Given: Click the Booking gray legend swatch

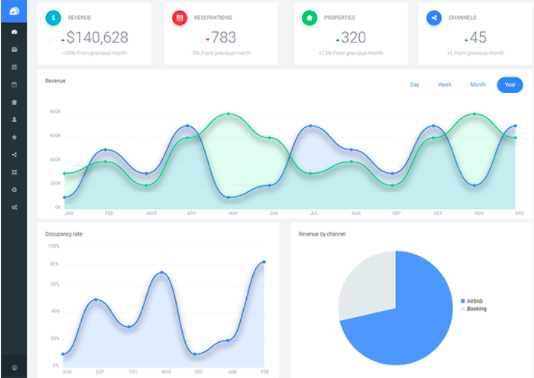Looking at the screenshot, I should (463, 309).
